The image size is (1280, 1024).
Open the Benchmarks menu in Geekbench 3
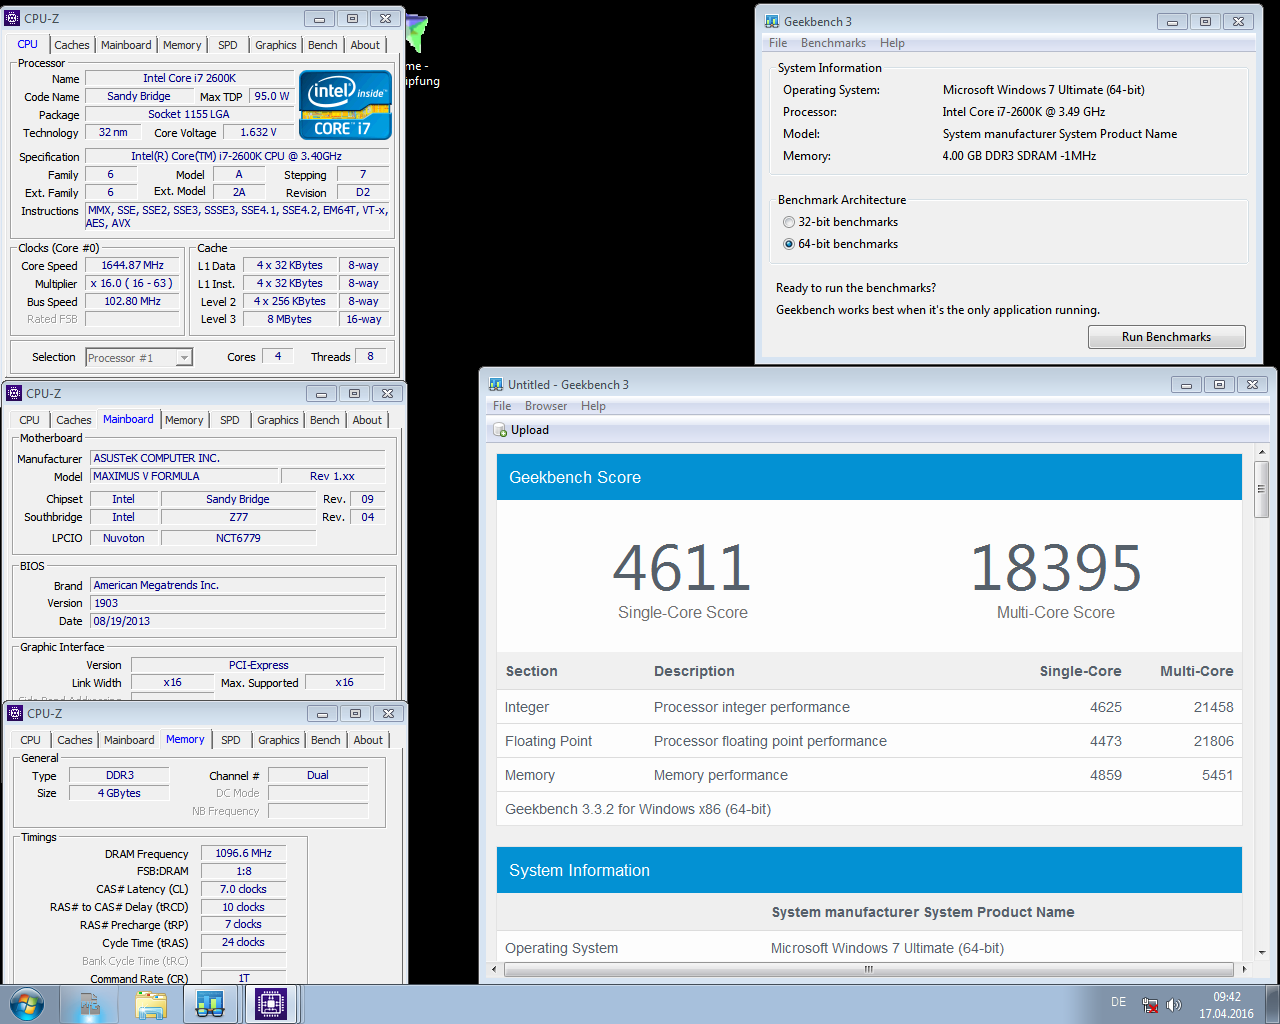(x=833, y=43)
